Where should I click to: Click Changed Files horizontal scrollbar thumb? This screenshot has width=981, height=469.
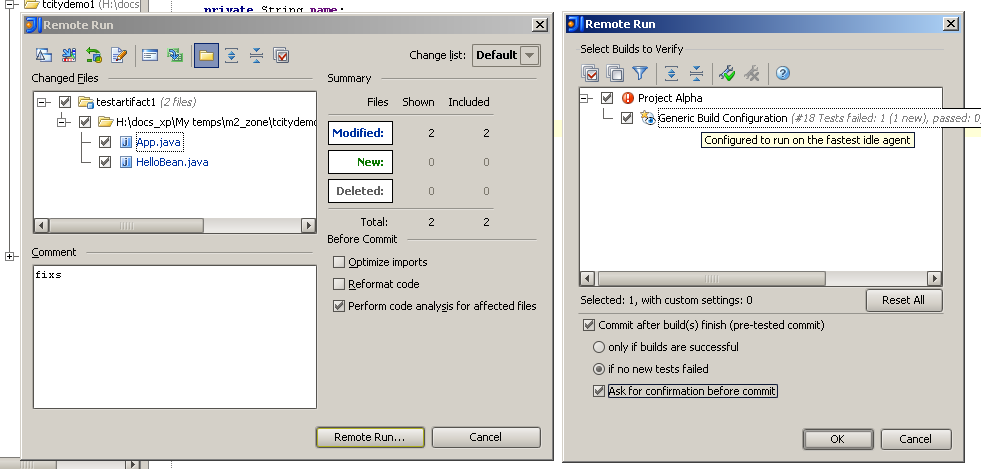tap(126, 225)
